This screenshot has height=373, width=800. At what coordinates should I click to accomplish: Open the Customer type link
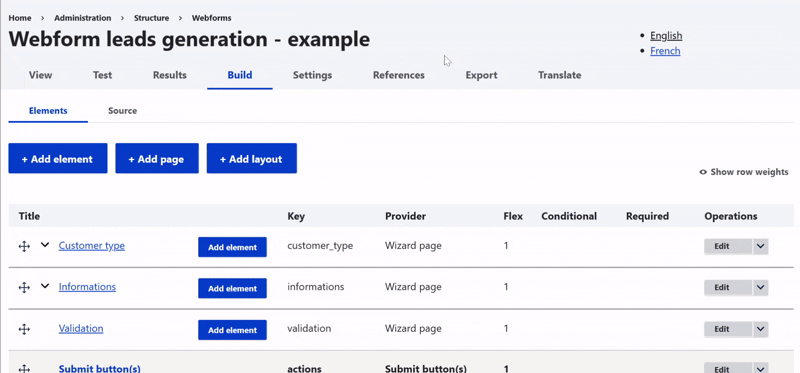tap(91, 245)
